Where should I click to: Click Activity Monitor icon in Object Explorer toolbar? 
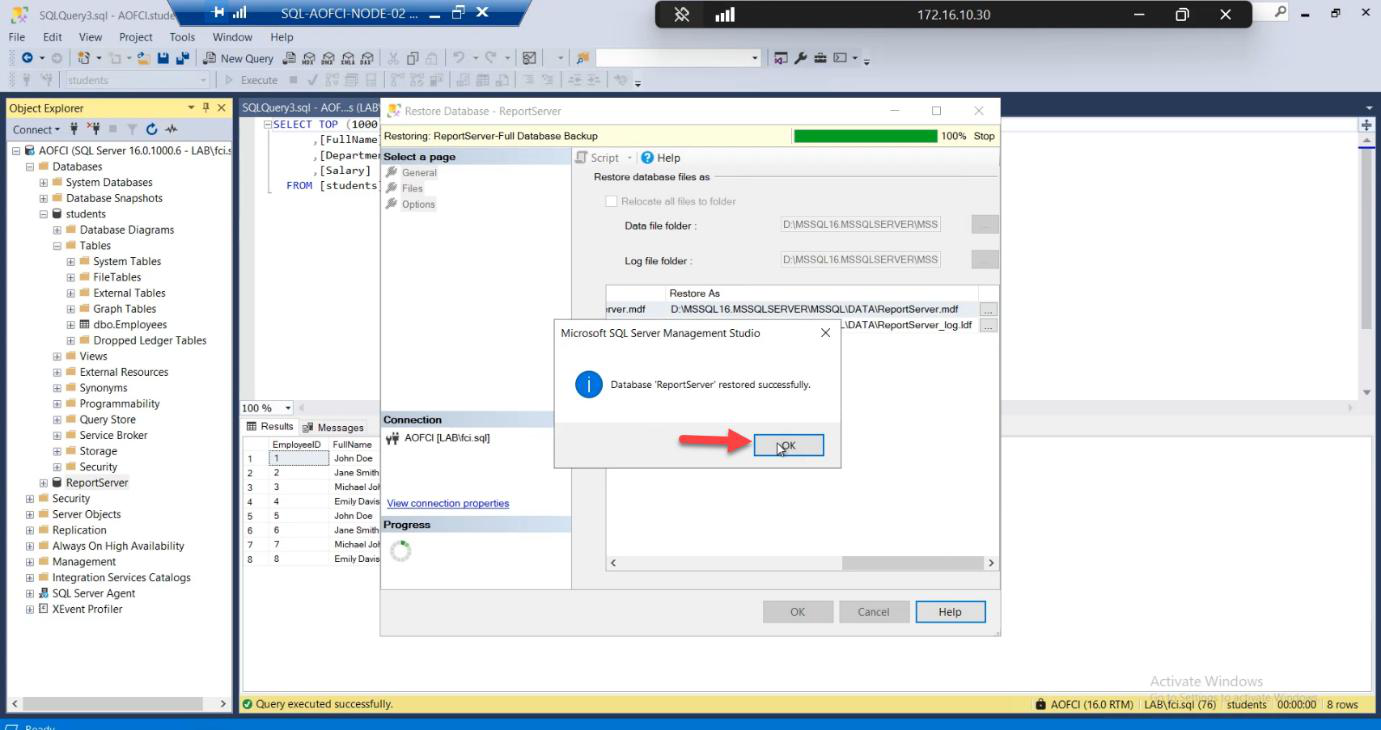coord(171,129)
